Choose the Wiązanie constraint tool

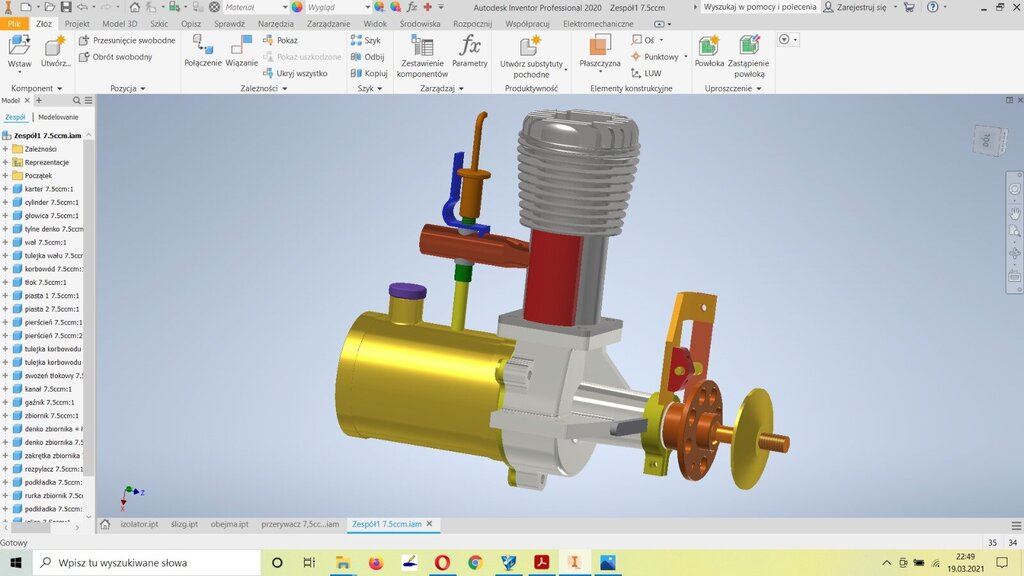point(241,50)
